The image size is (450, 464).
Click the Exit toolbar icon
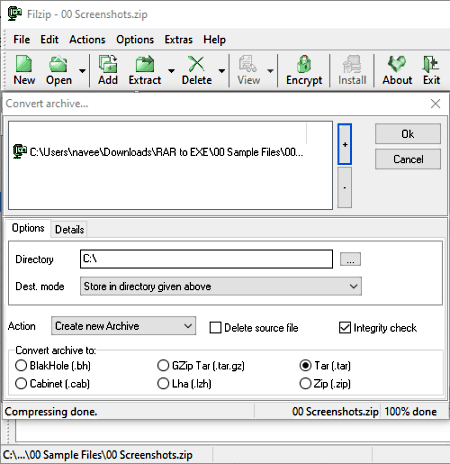click(x=431, y=70)
